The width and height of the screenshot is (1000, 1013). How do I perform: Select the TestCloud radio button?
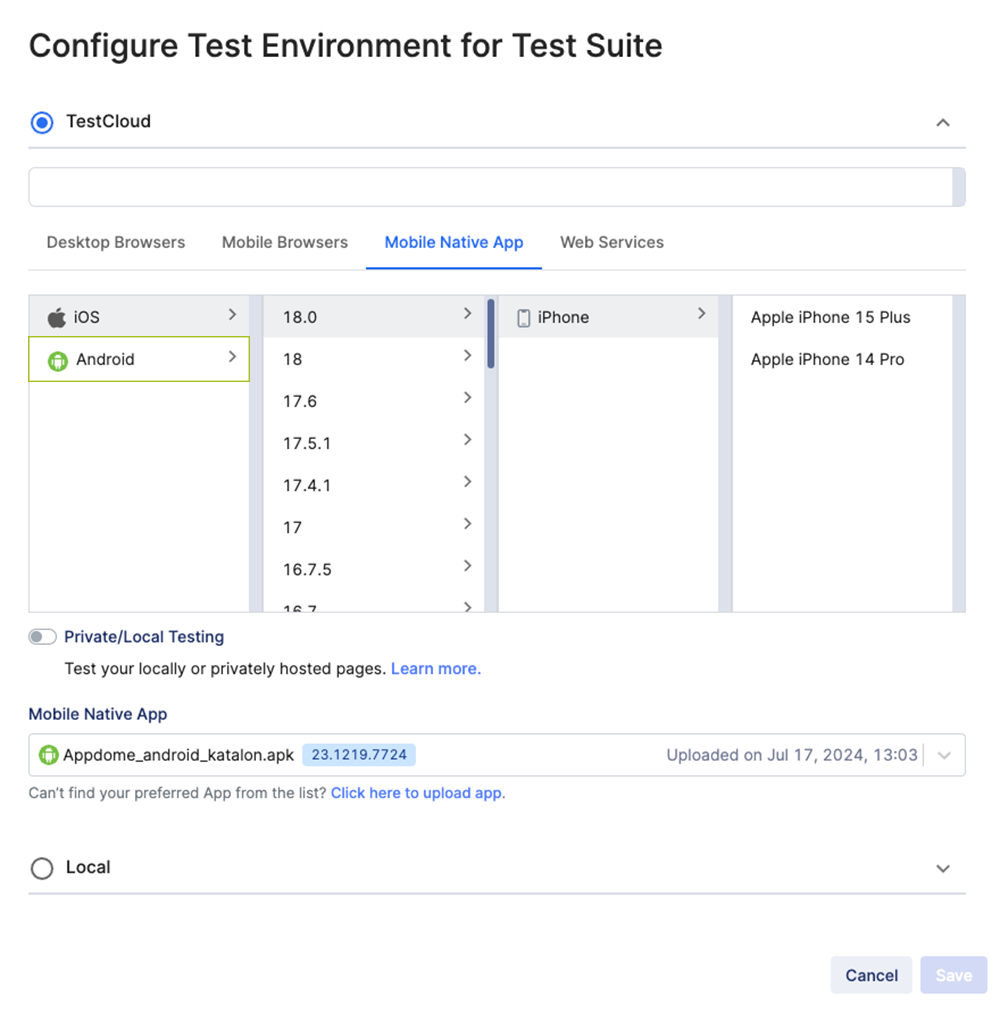pos(40,121)
